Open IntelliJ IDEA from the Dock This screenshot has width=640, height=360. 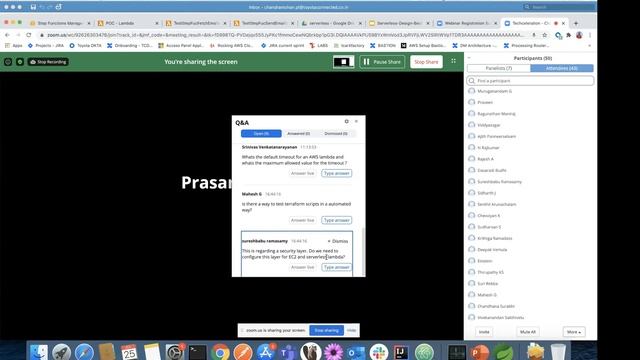point(401,352)
